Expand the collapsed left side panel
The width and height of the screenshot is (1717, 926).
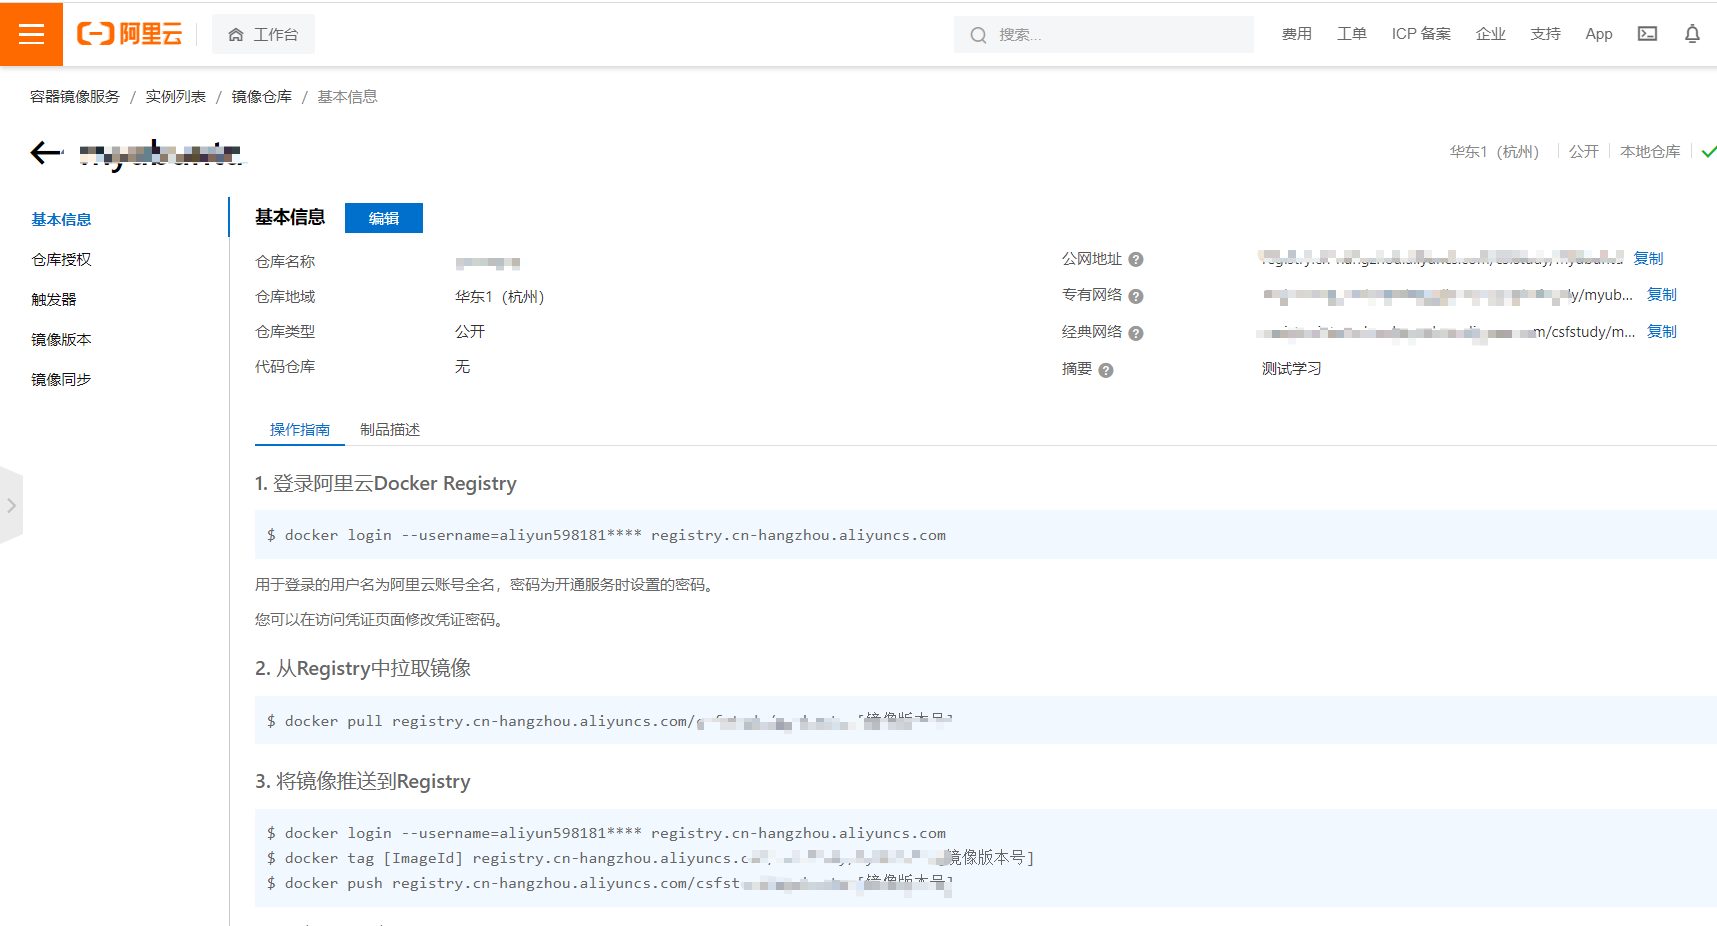coord(11,506)
